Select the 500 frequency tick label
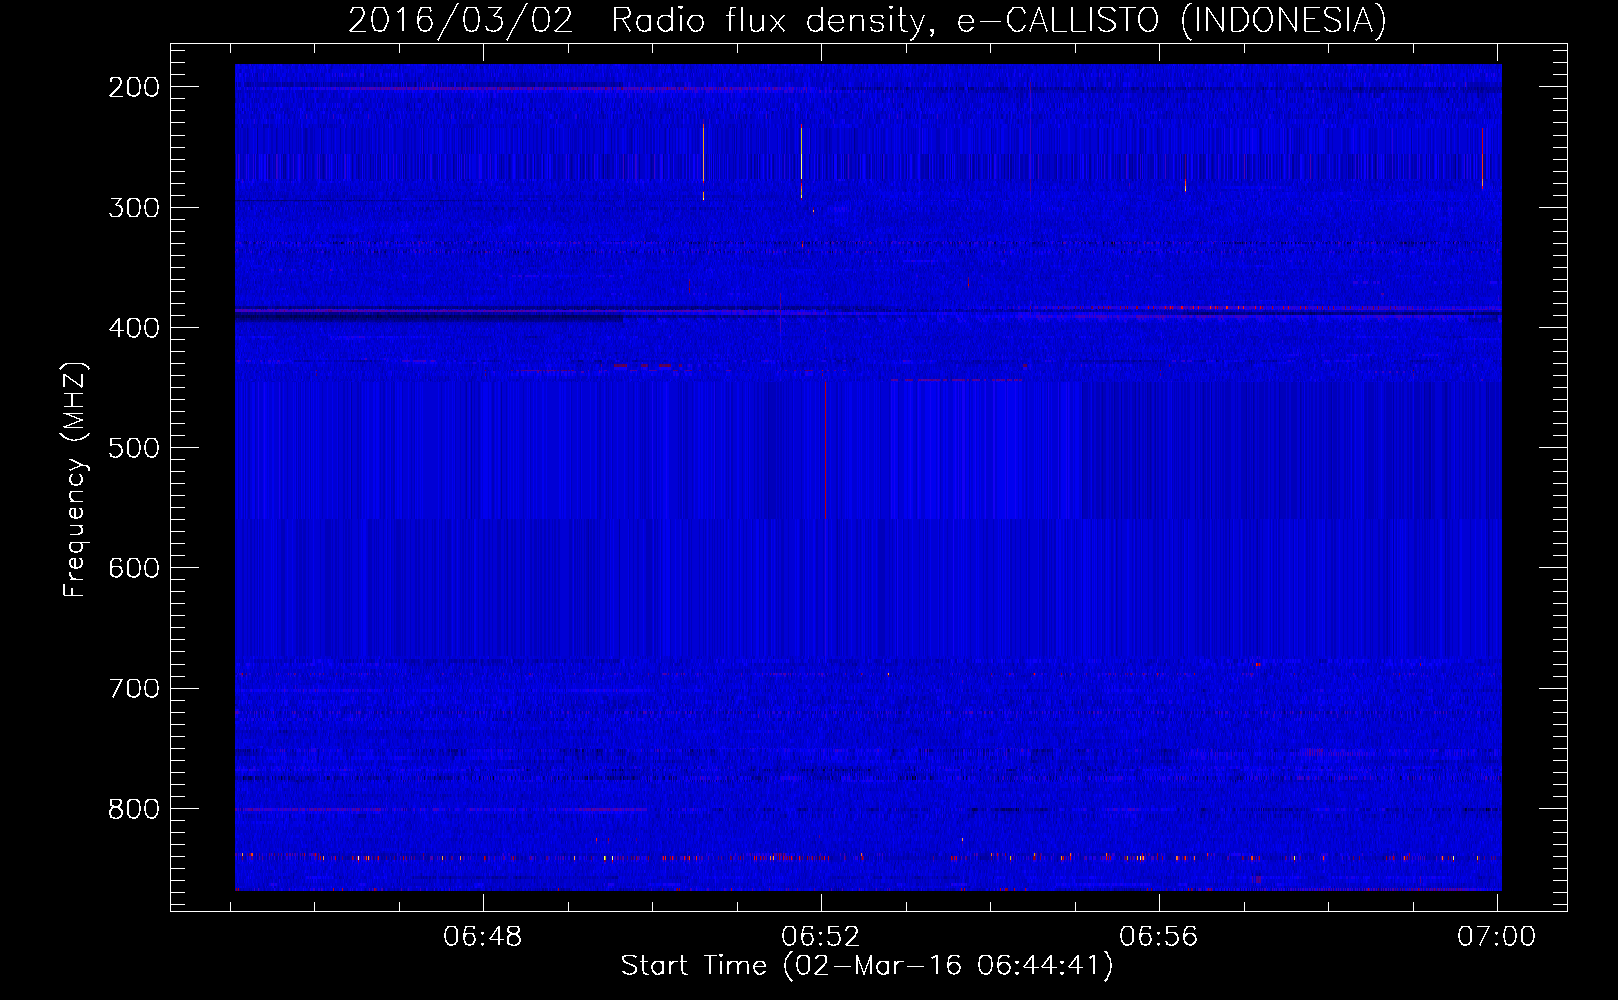This screenshot has height=1000, width=1618. [134, 448]
